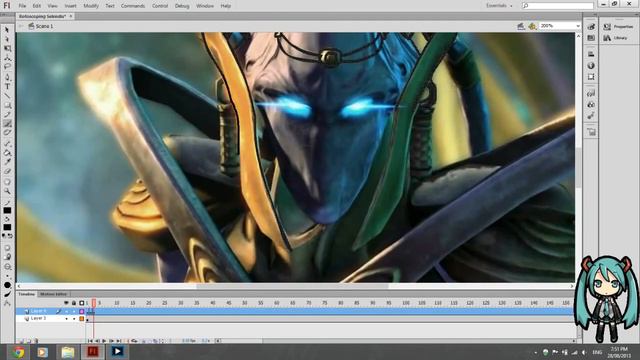The width and height of the screenshot is (640, 360).
Task: Open the Project panel icon
Action: click(591, 132)
